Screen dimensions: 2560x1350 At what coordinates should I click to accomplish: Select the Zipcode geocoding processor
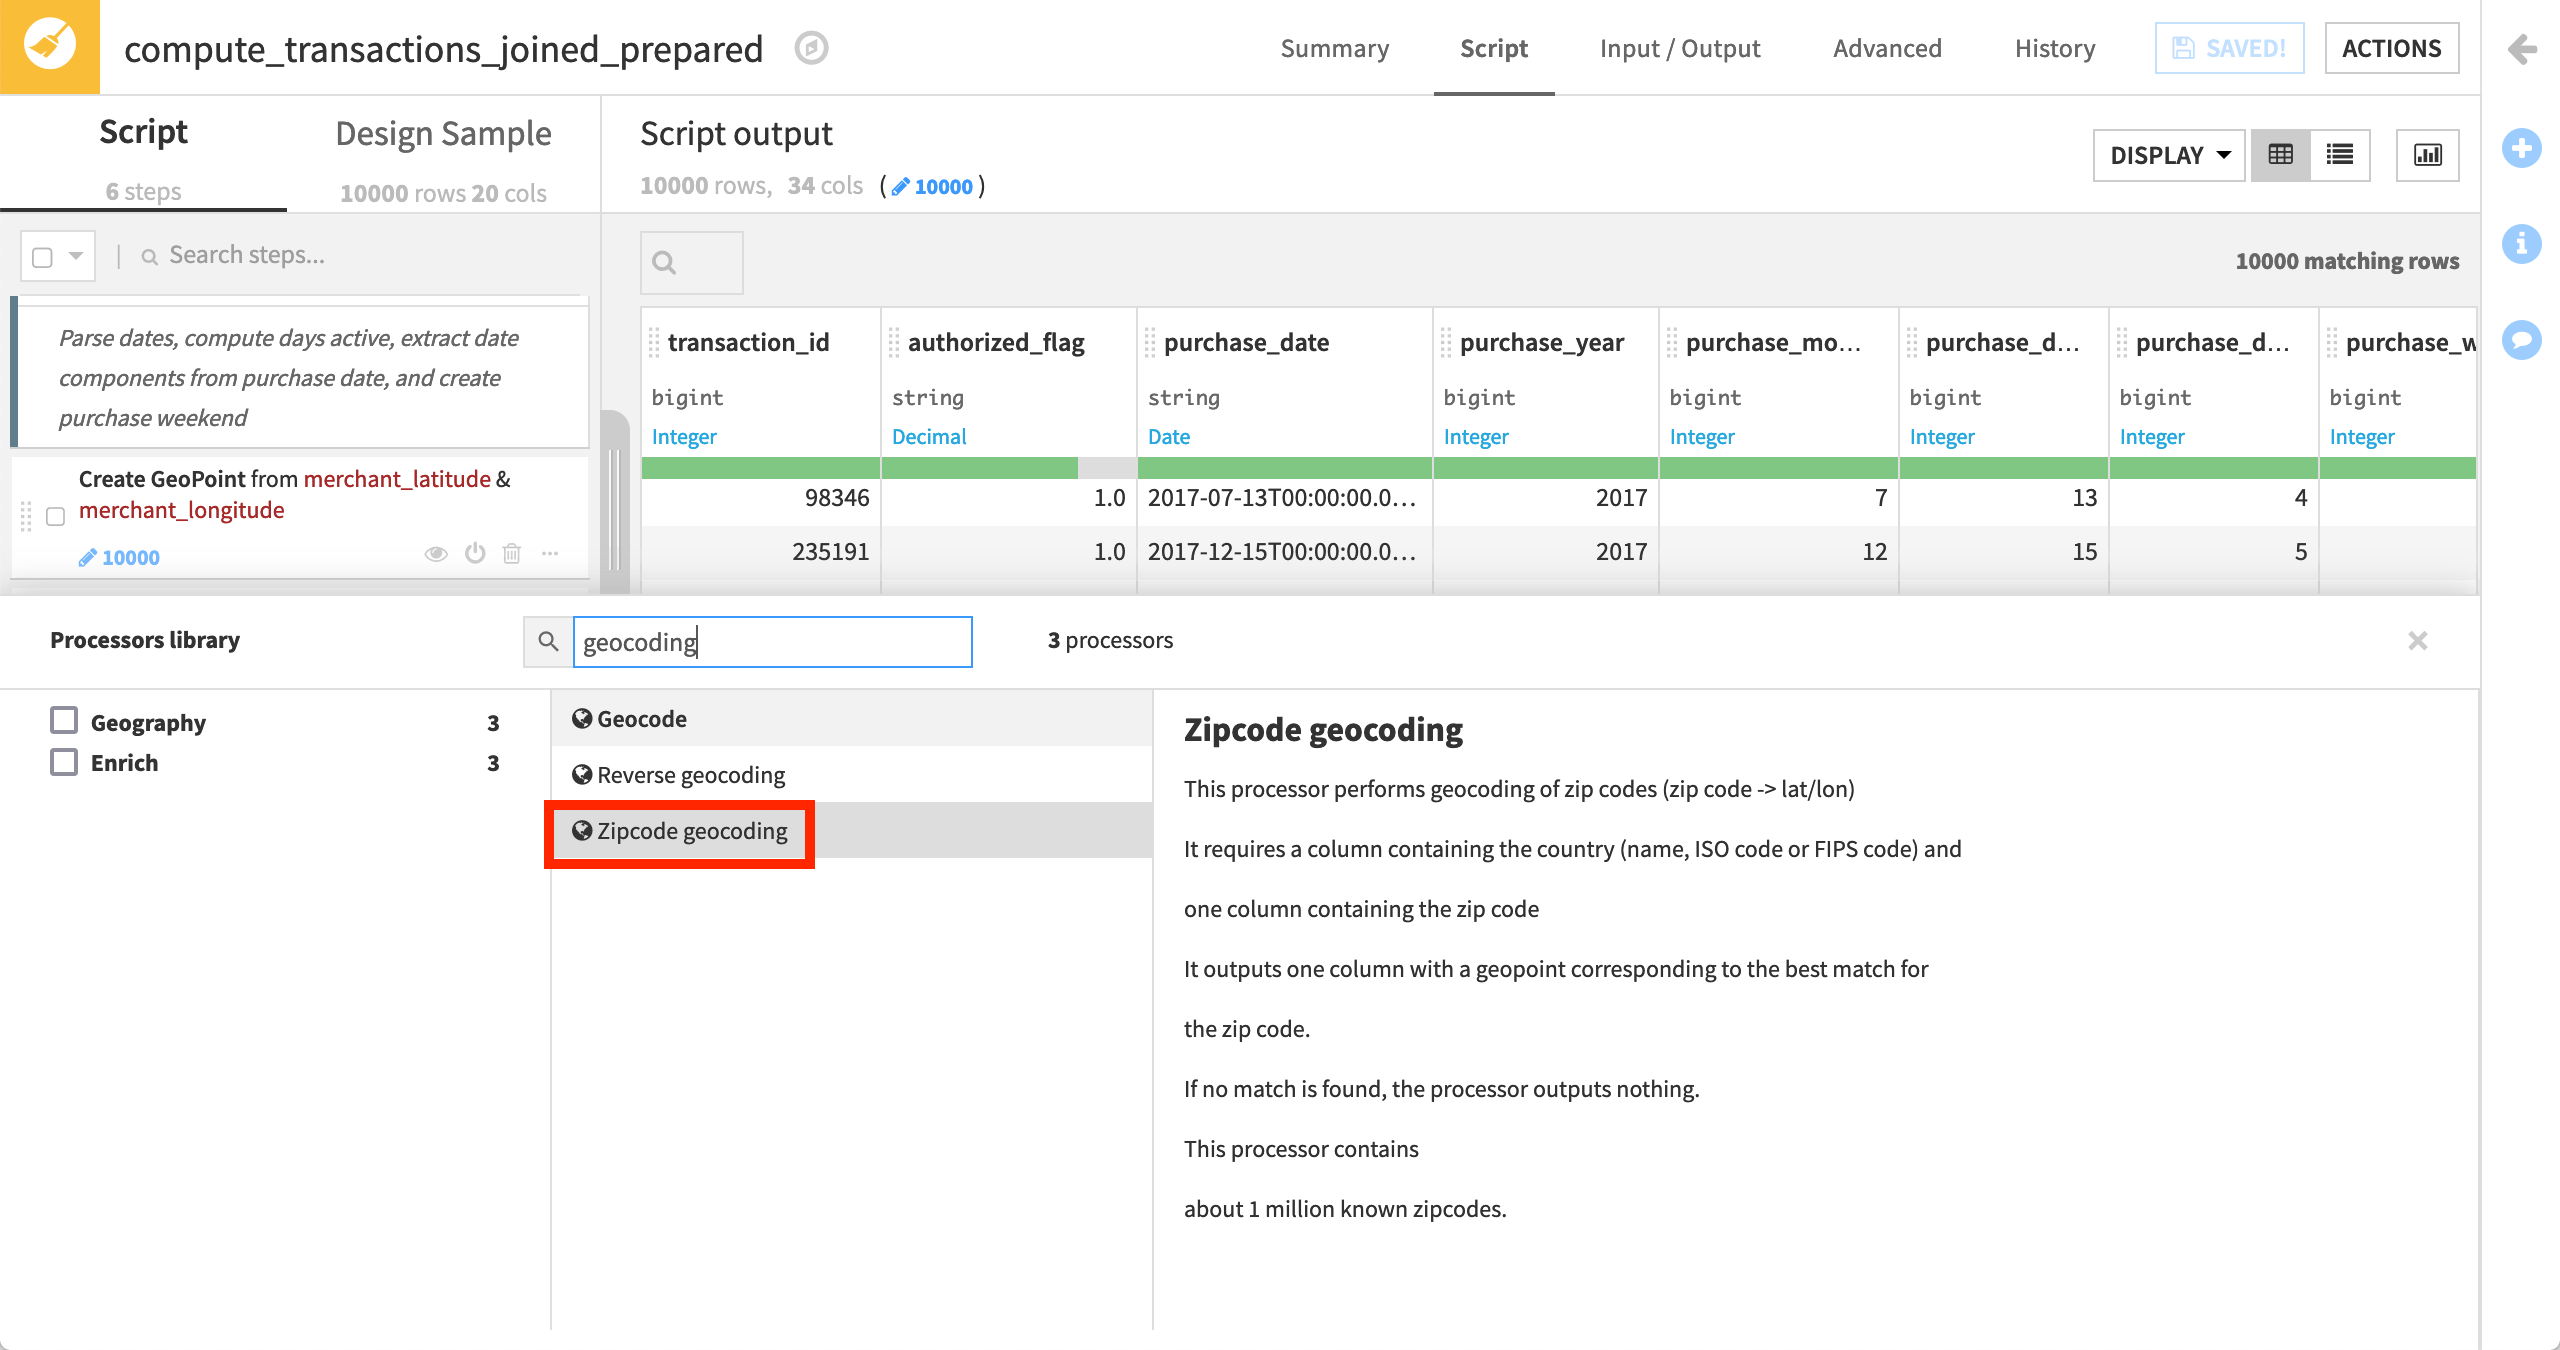click(x=852, y=831)
